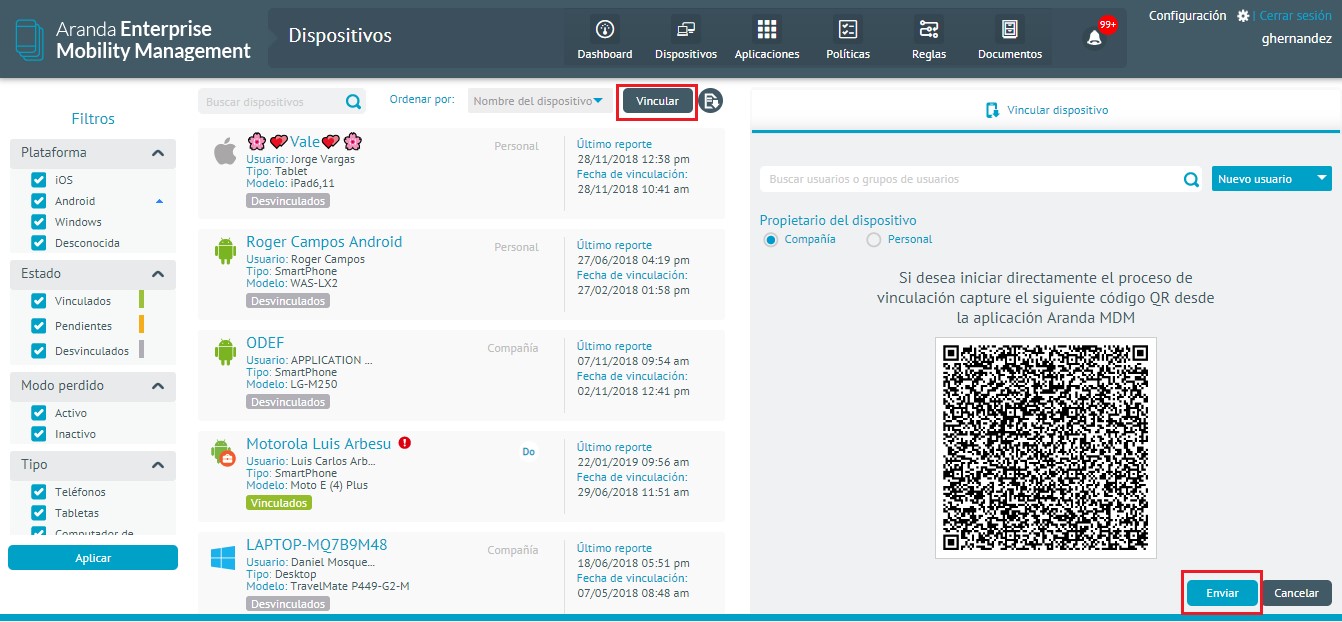Viewport: 1342px width, 622px height.
Task: Click the Apple icon on Vale device
Action: 225,151
